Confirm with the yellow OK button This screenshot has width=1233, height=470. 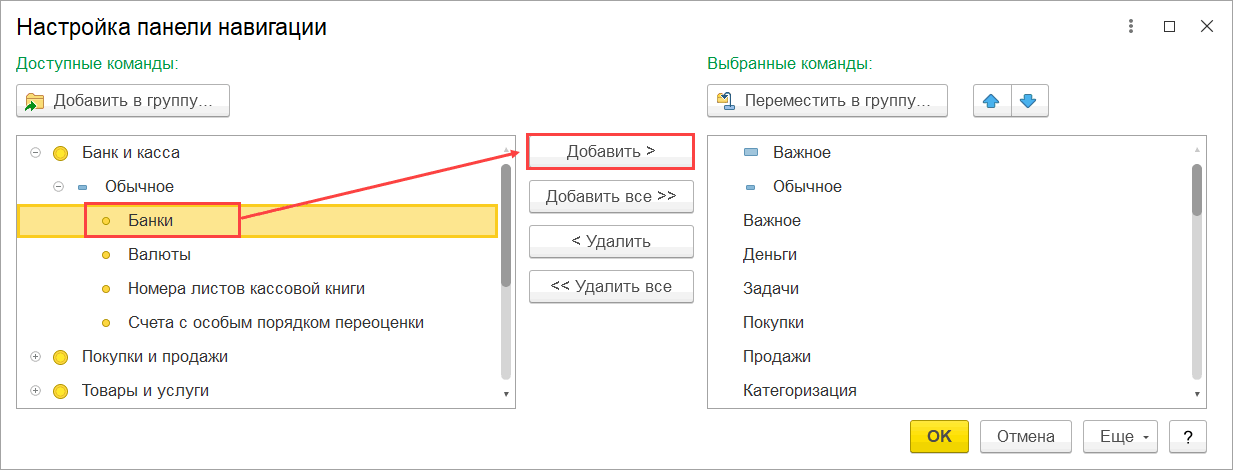click(x=939, y=436)
